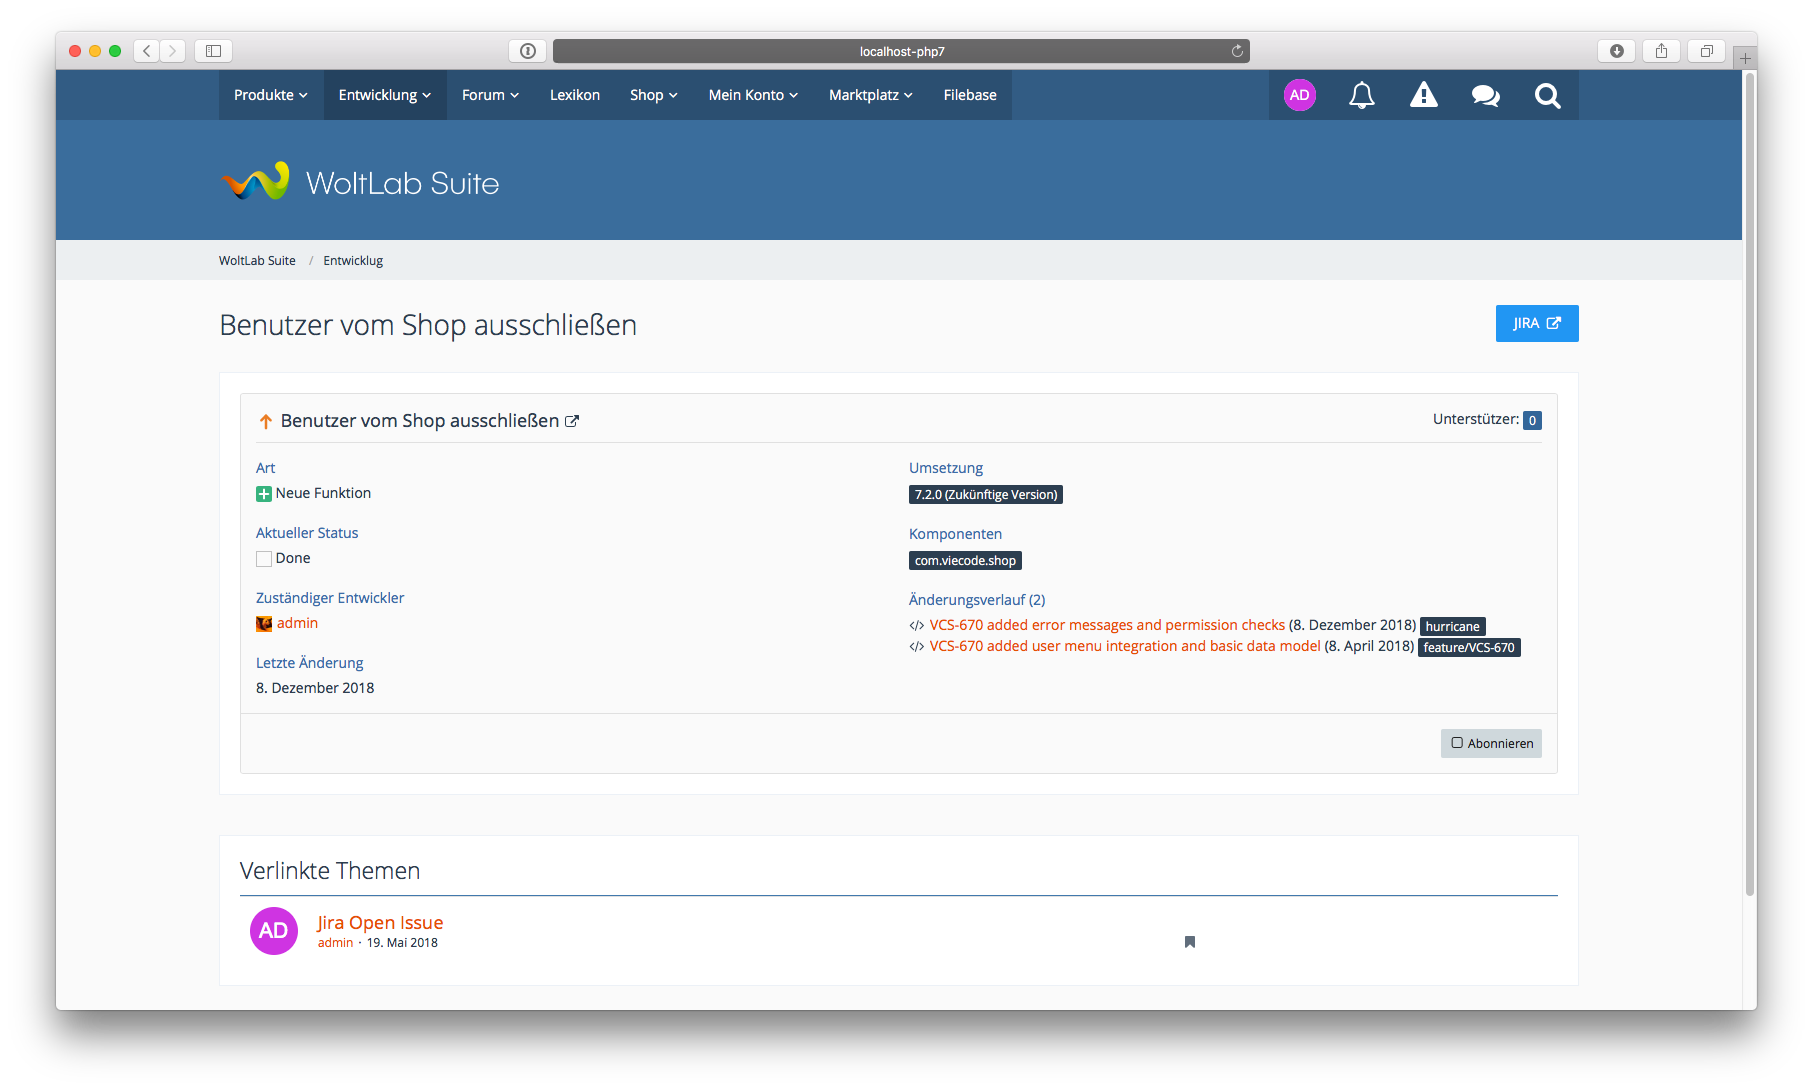Expand the Entwicklung dropdown menu
Image resolution: width=1813 pixels, height=1090 pixels.
point(384,95)
